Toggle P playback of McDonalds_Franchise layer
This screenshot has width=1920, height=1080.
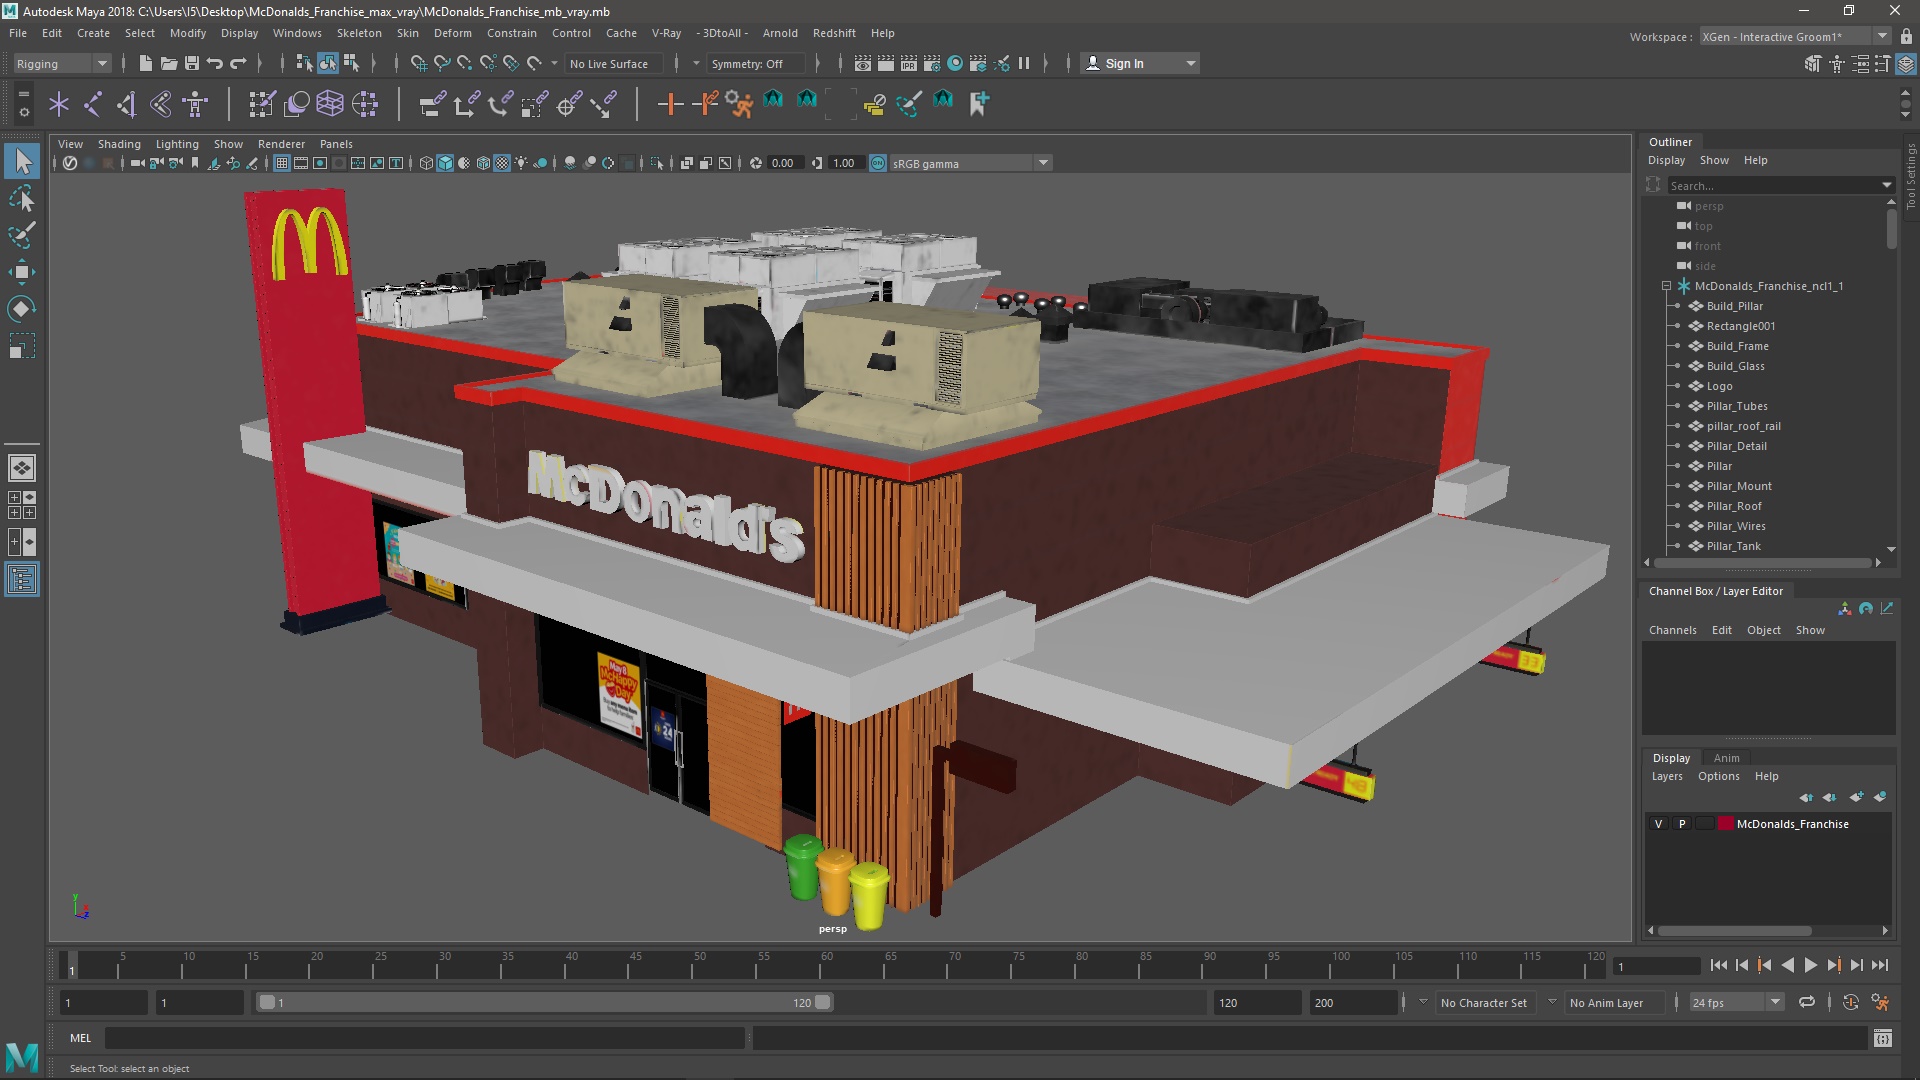tap(1682, 824)
